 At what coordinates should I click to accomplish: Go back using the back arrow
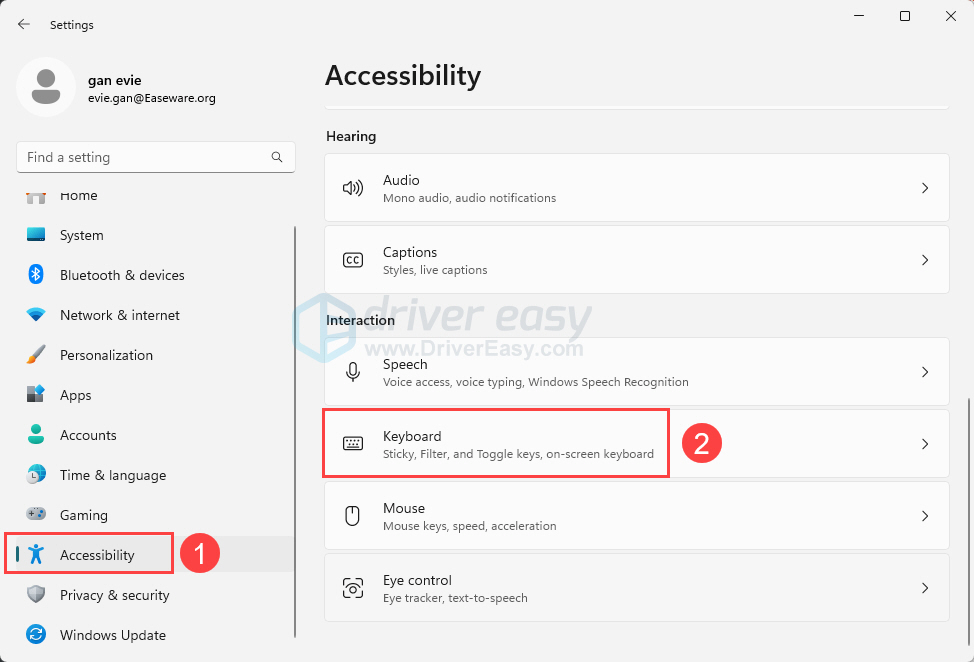(x=22, y=24)
